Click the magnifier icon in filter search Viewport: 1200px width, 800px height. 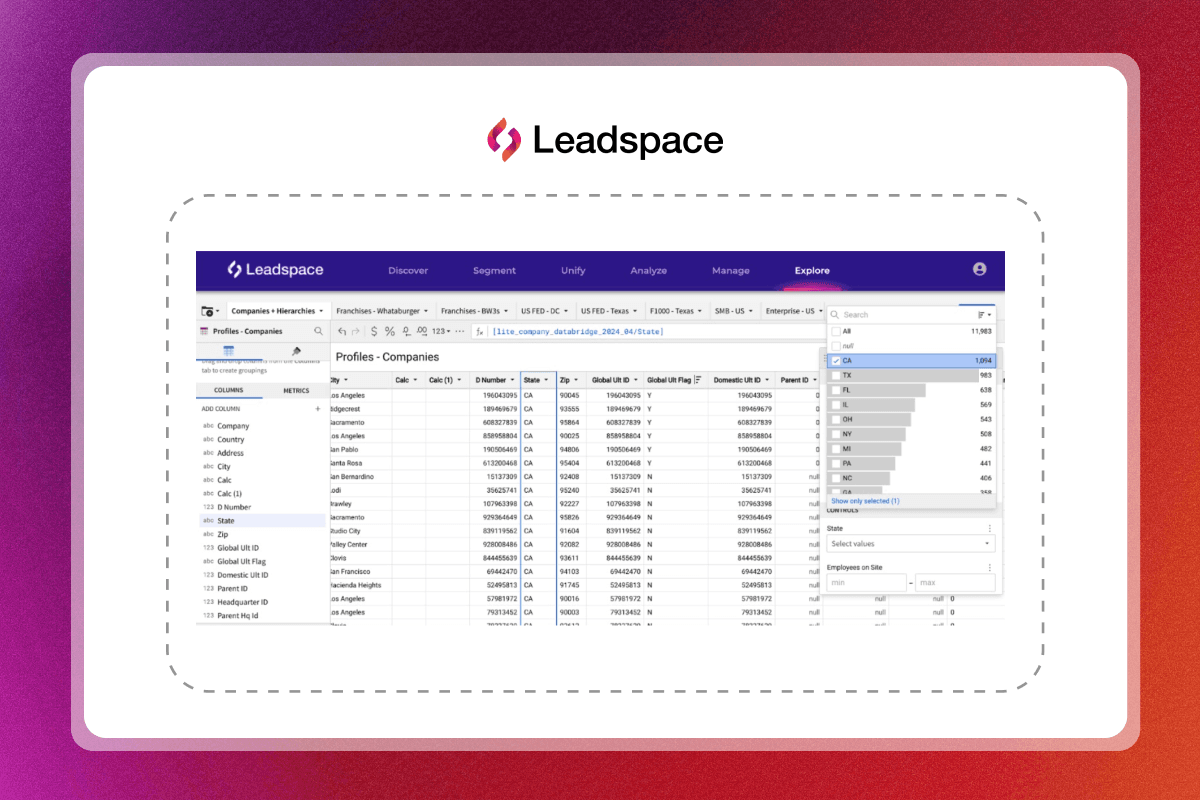(835, 314)
